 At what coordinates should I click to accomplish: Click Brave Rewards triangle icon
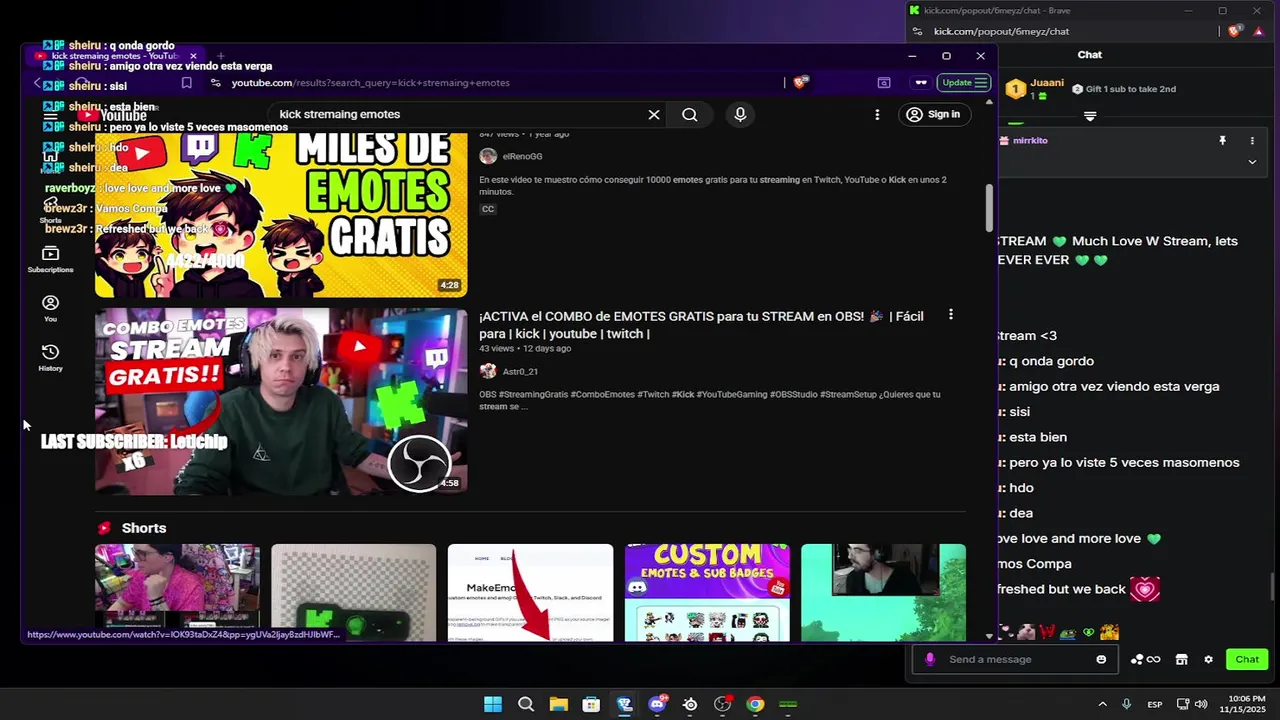click(1258, 32)
